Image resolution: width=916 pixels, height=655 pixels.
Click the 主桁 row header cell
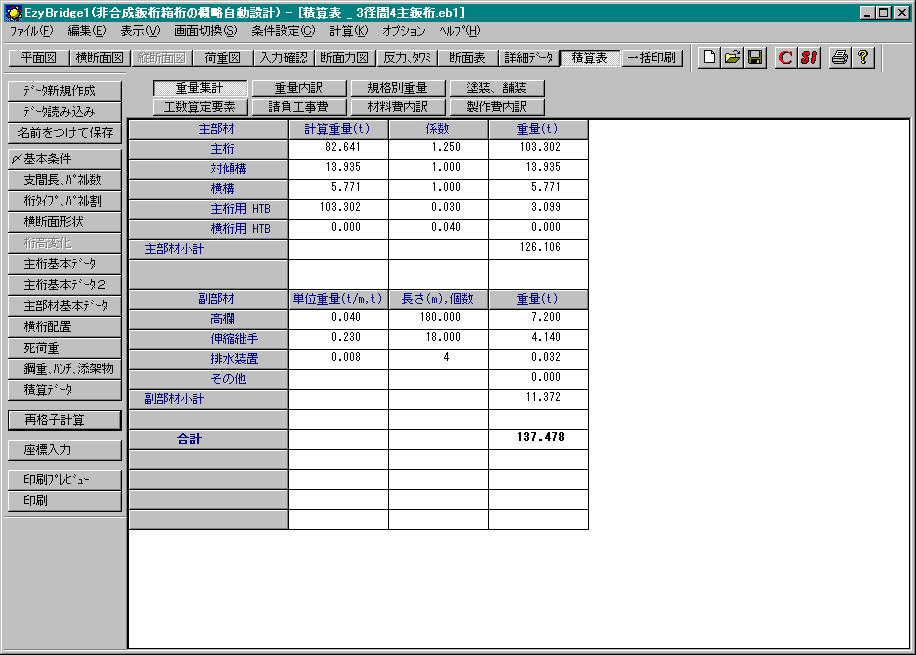(x=209, y=149)
